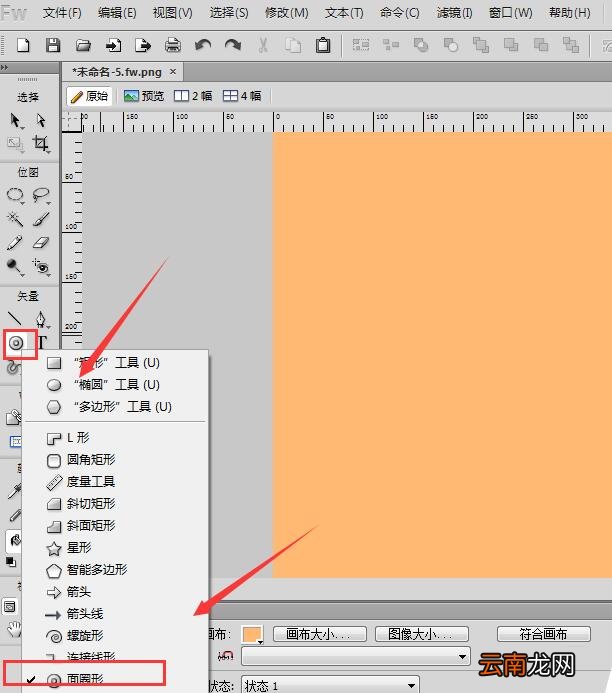Image resolution: width=612 pixels, height=693 pixels.
Task: Pick the 星形 shape
Action: (115, 548)
